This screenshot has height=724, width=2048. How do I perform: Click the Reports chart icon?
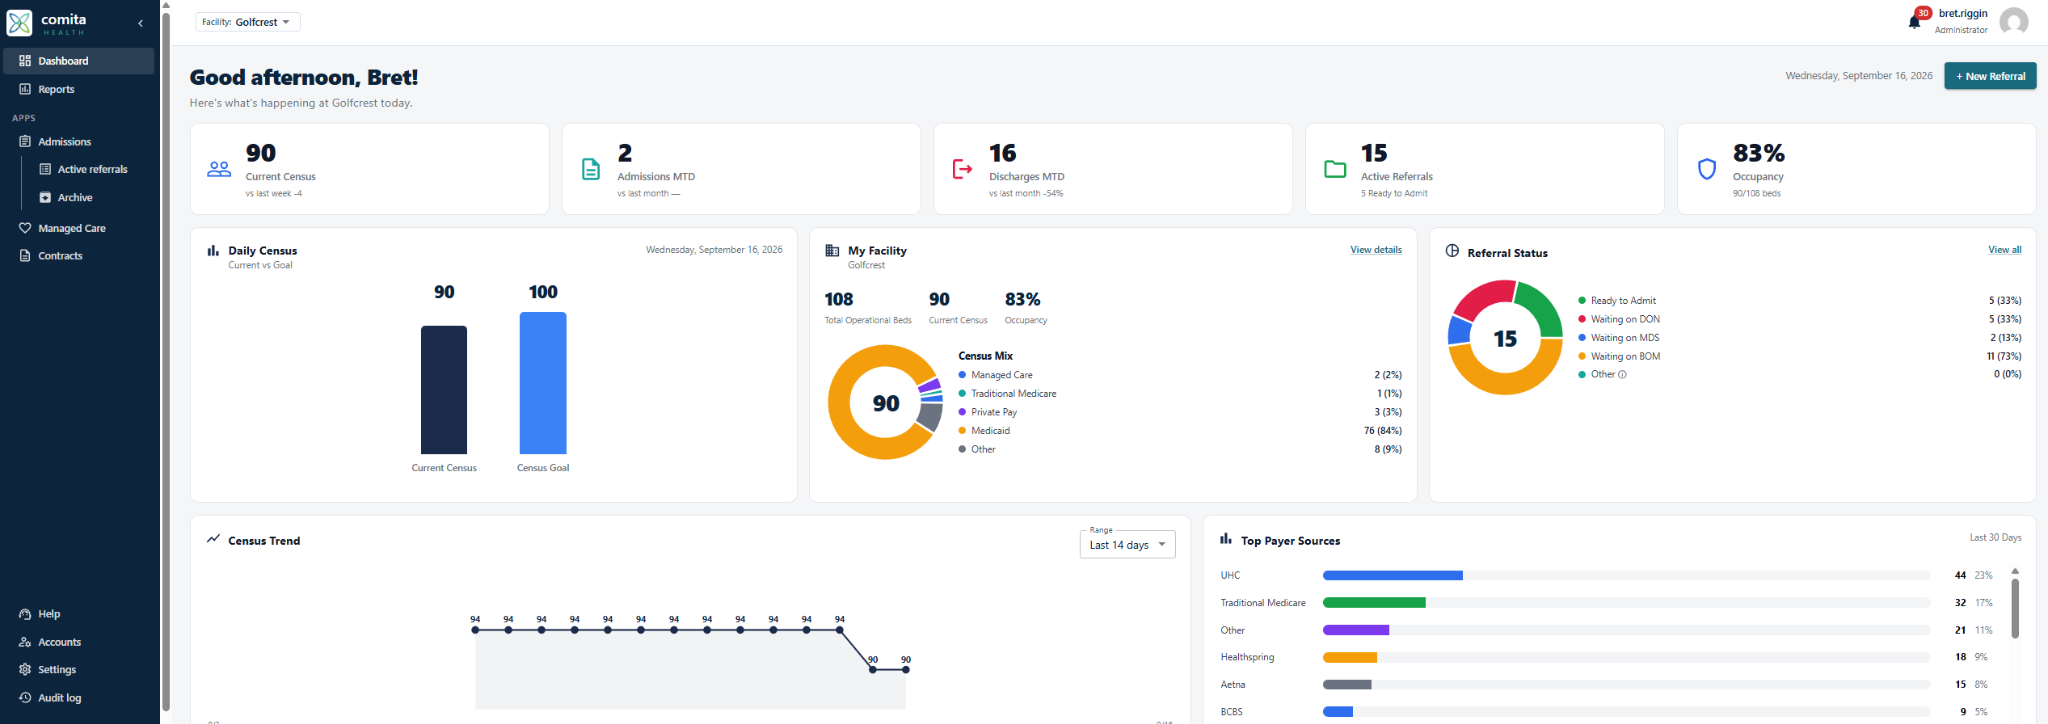25,89
